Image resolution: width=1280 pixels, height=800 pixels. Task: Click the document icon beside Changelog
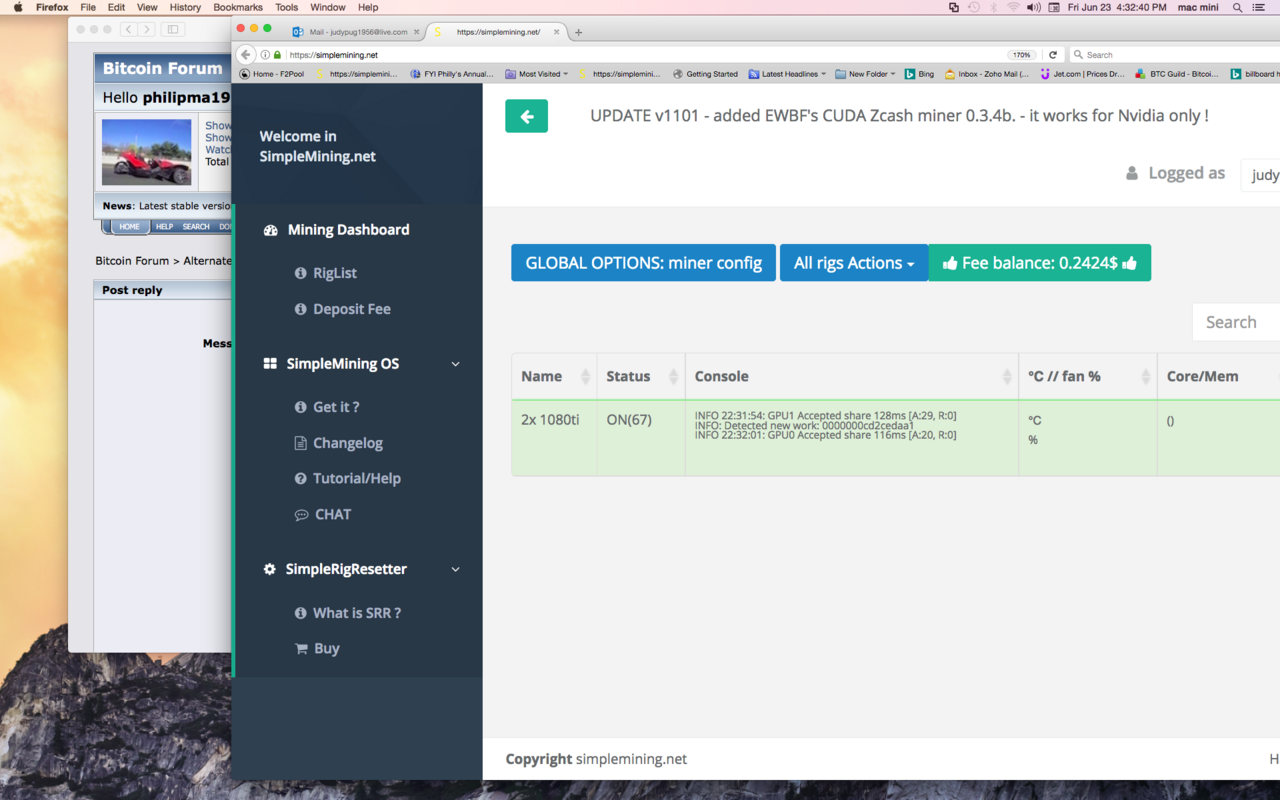[300, 443]
